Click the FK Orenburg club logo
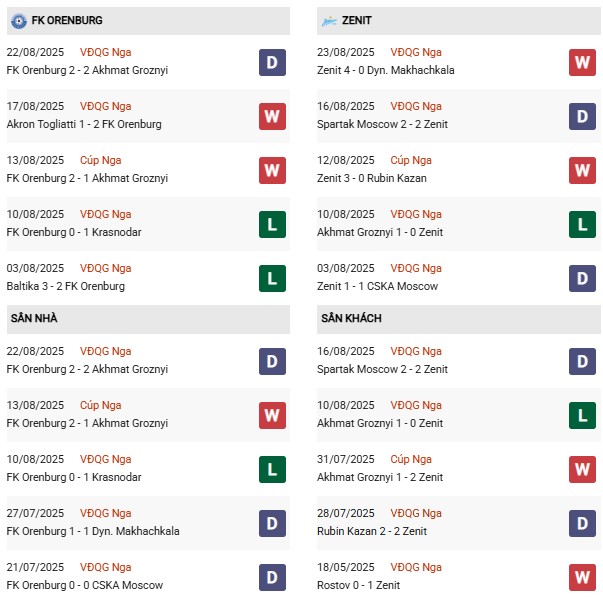The image size is (603, 603). pos(18,21)
